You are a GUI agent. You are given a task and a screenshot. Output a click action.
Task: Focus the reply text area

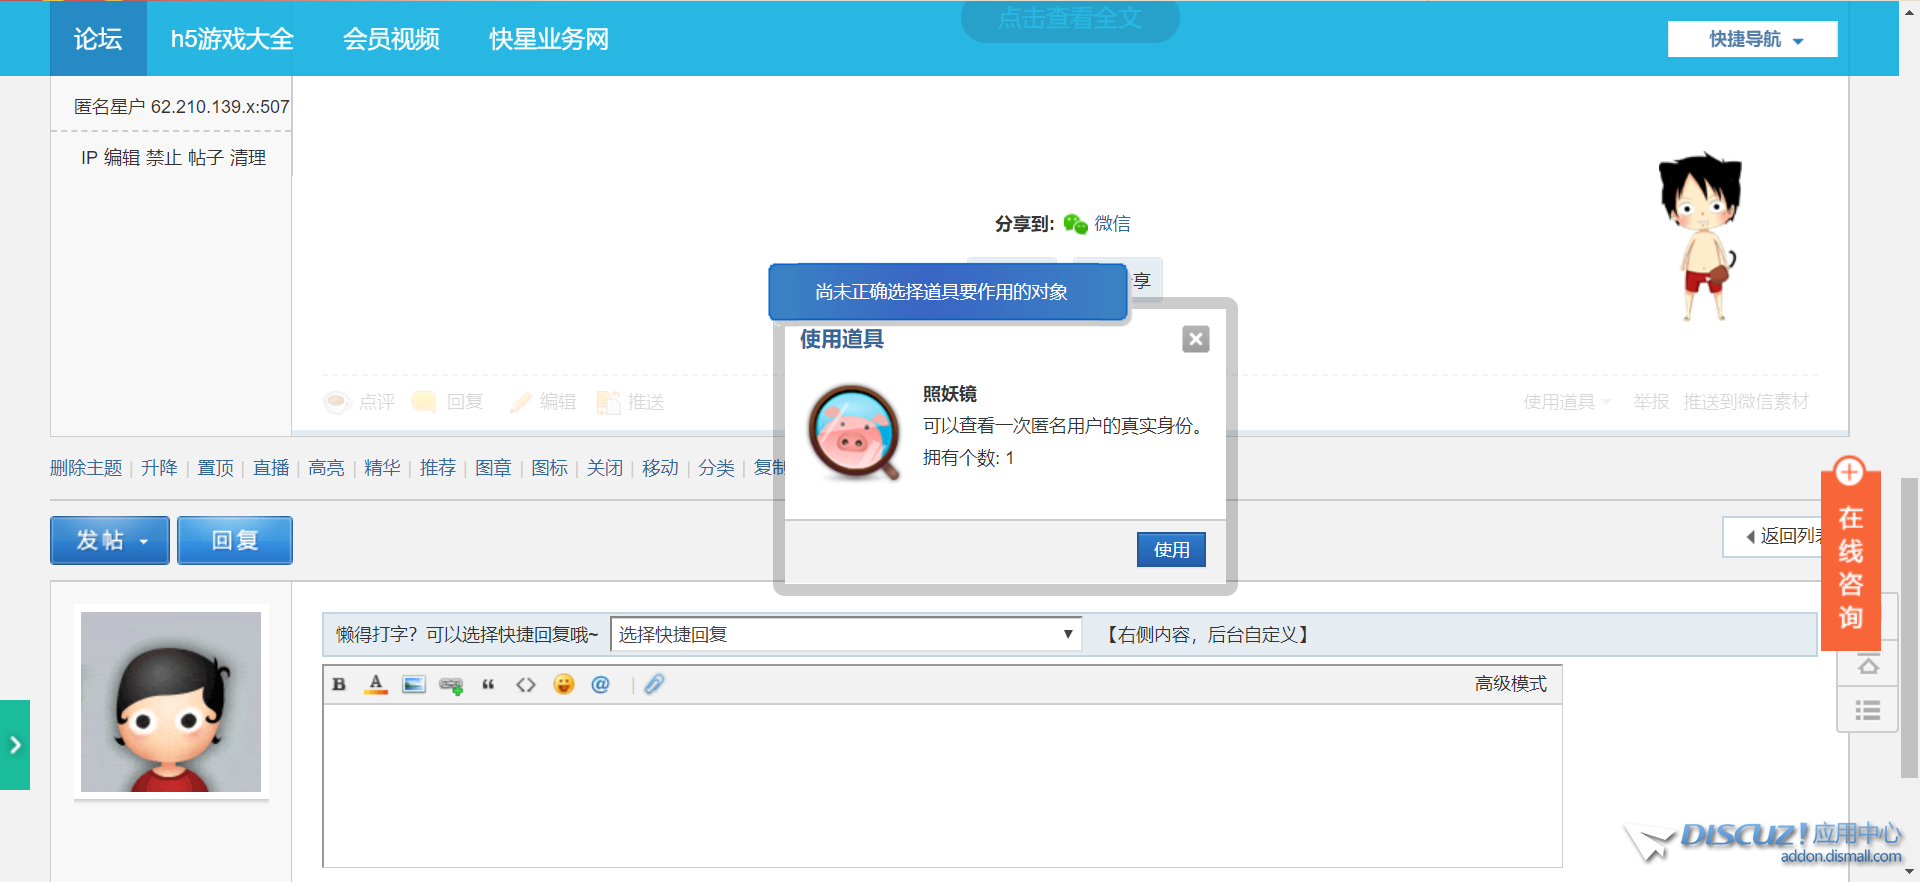942,785
